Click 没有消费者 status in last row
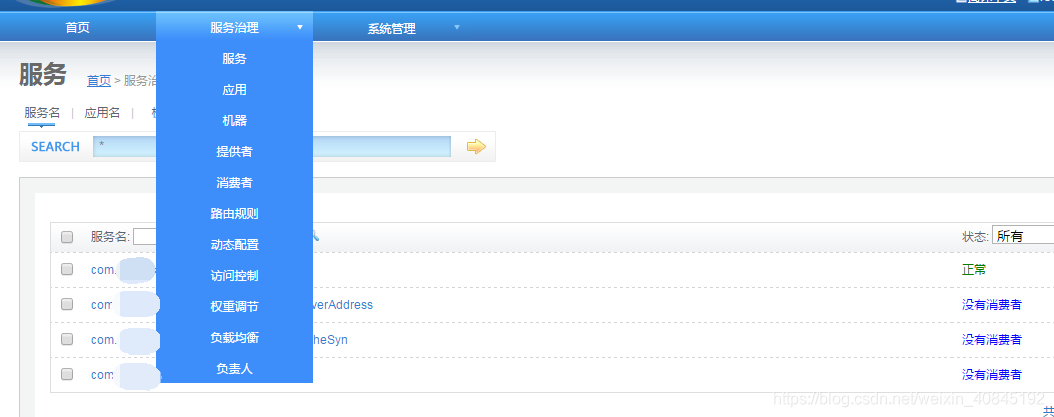 (991, 375)
